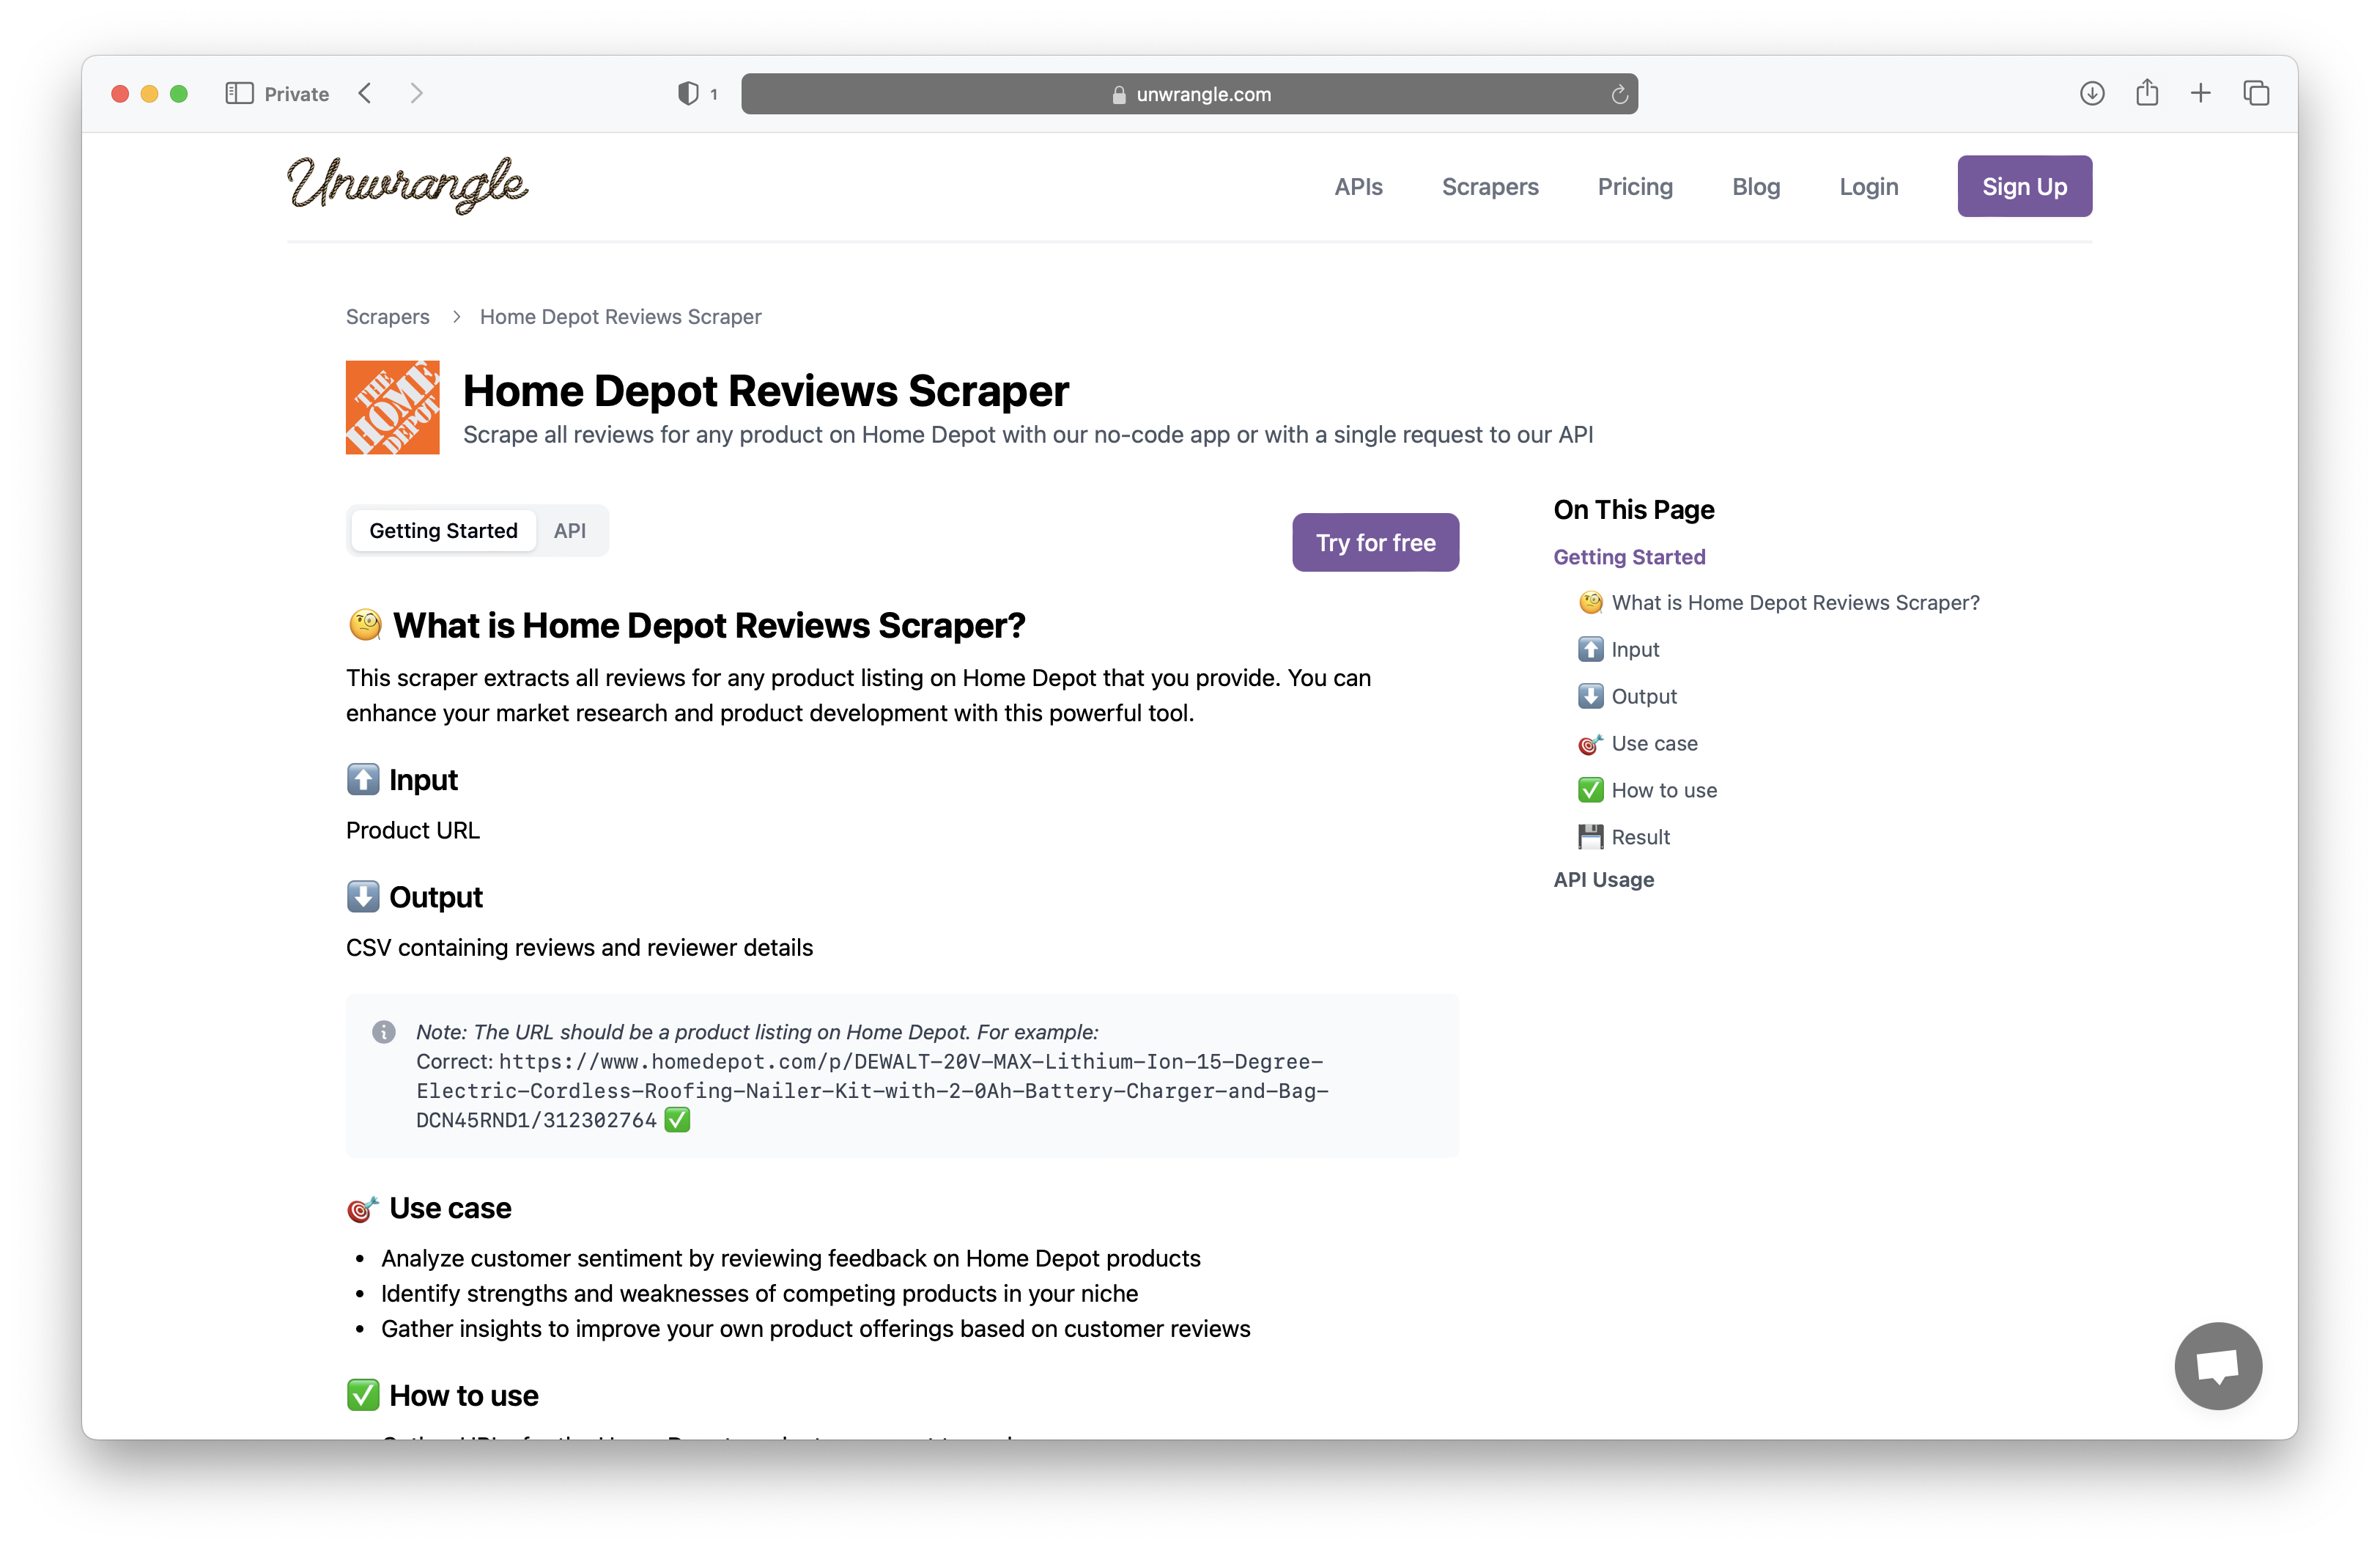Open the chat widget bubble
This screenshot has width=2380, height=1548.
(2218, 1365)
